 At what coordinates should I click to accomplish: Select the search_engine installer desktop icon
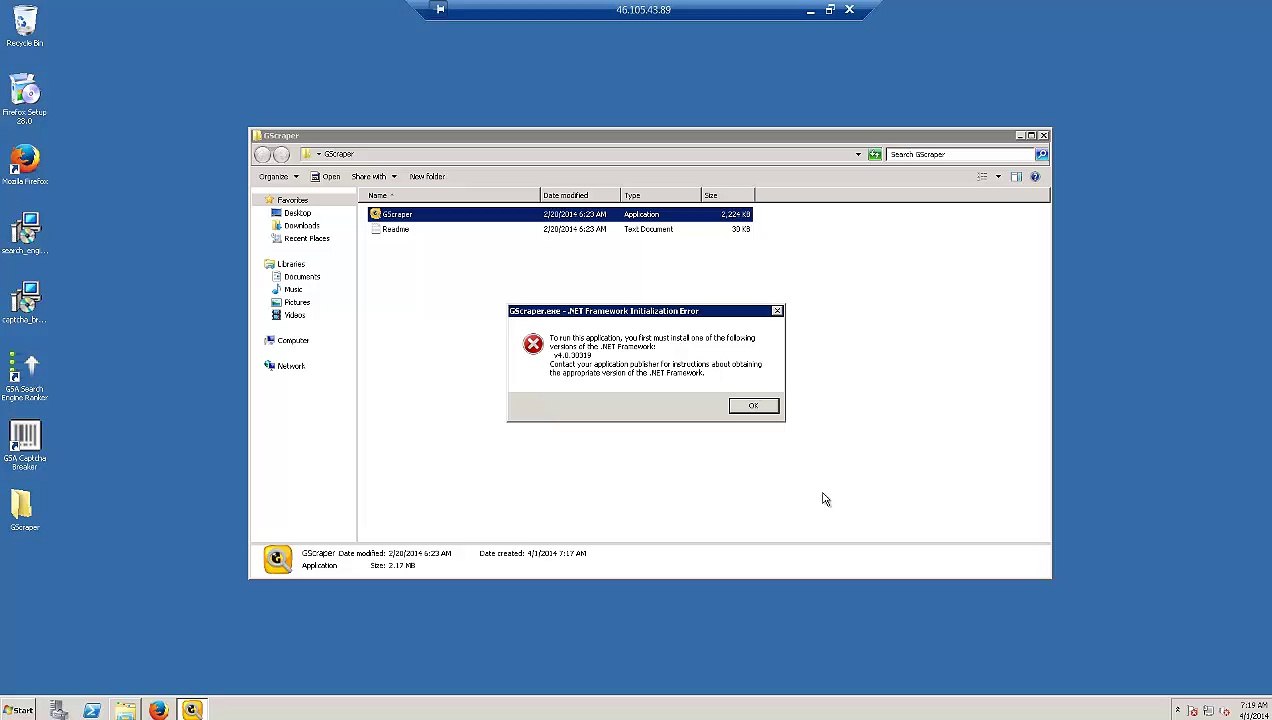[24, 233]
